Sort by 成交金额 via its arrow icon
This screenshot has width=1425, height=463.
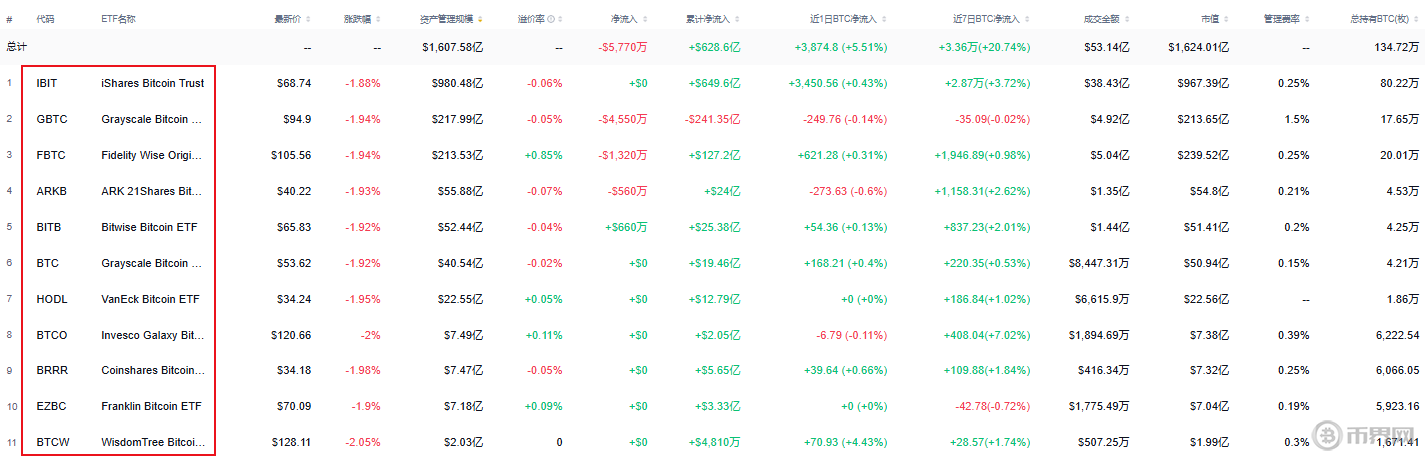1127,19
